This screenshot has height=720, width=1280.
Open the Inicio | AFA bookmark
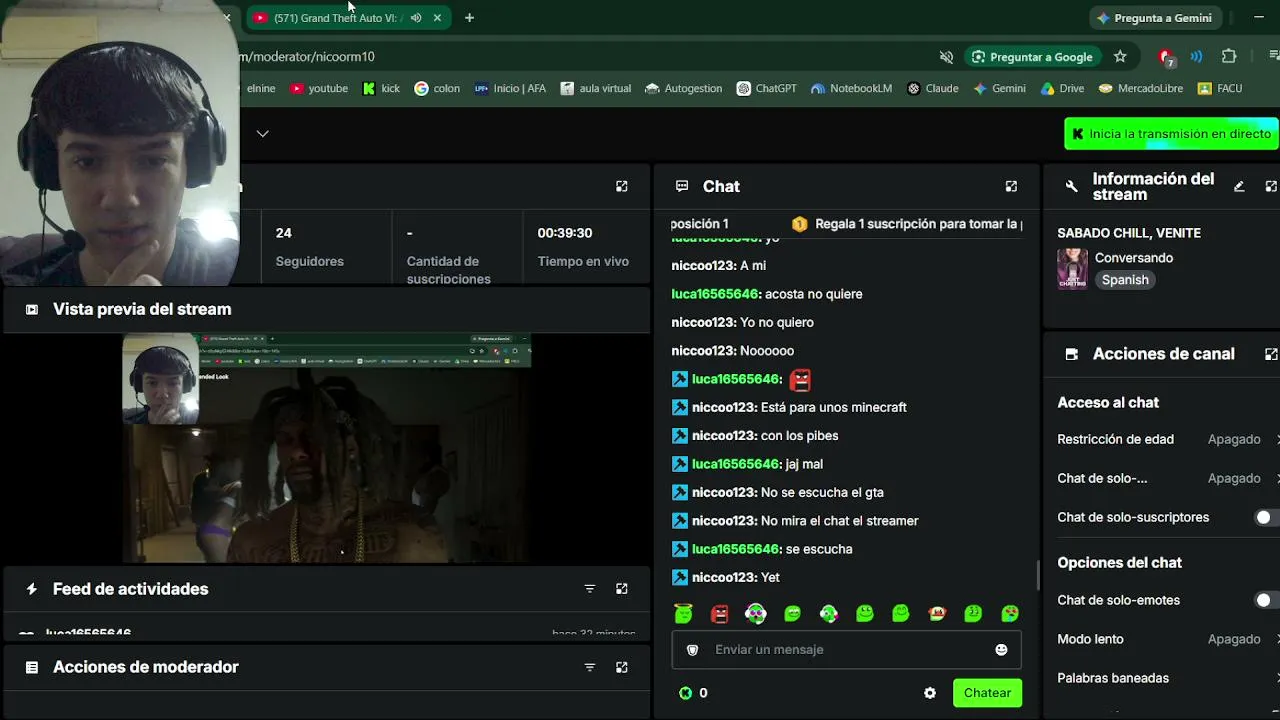[x=510, y=88]
